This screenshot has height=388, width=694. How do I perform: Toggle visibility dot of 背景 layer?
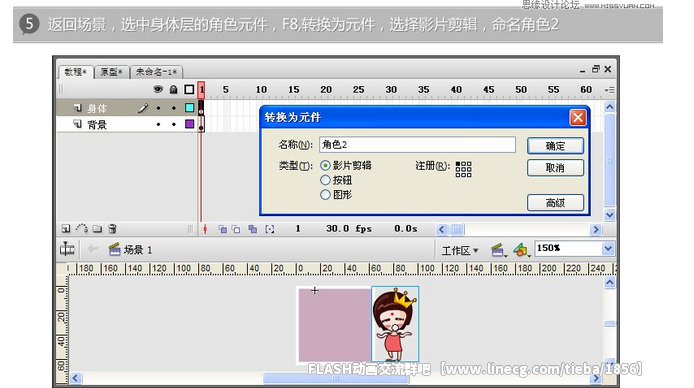pyautogui.click(x=158, y=124)
